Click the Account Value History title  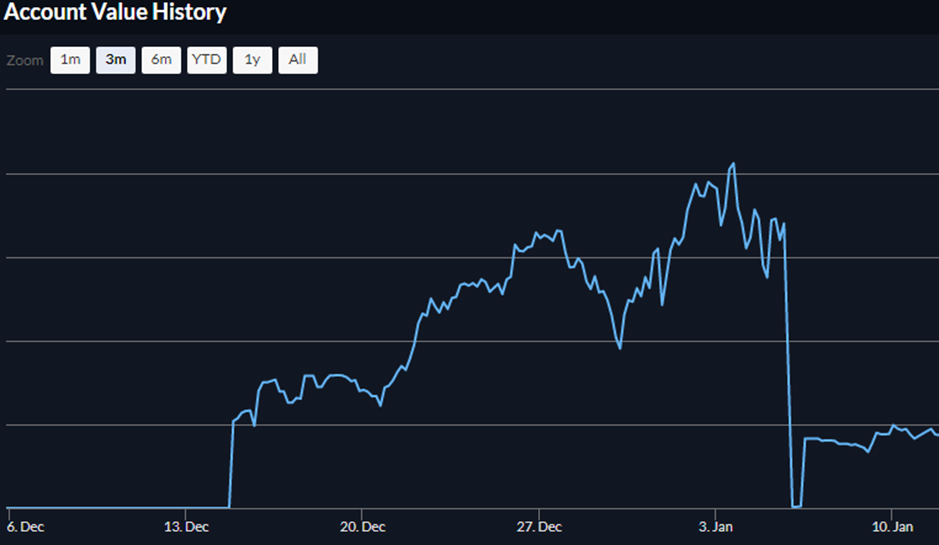click(115, 12)
